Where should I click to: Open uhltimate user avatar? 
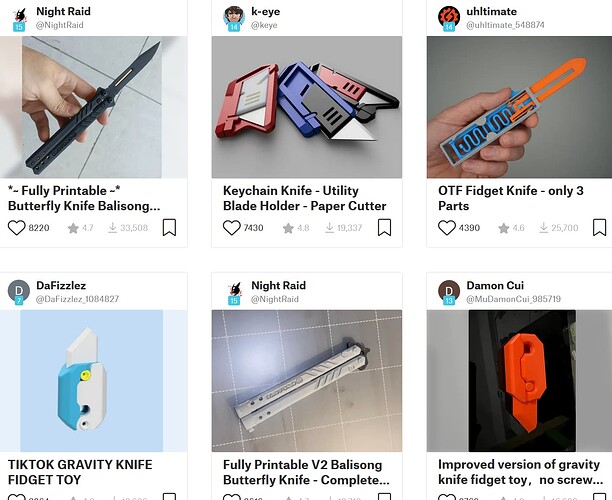coord(449,18)
